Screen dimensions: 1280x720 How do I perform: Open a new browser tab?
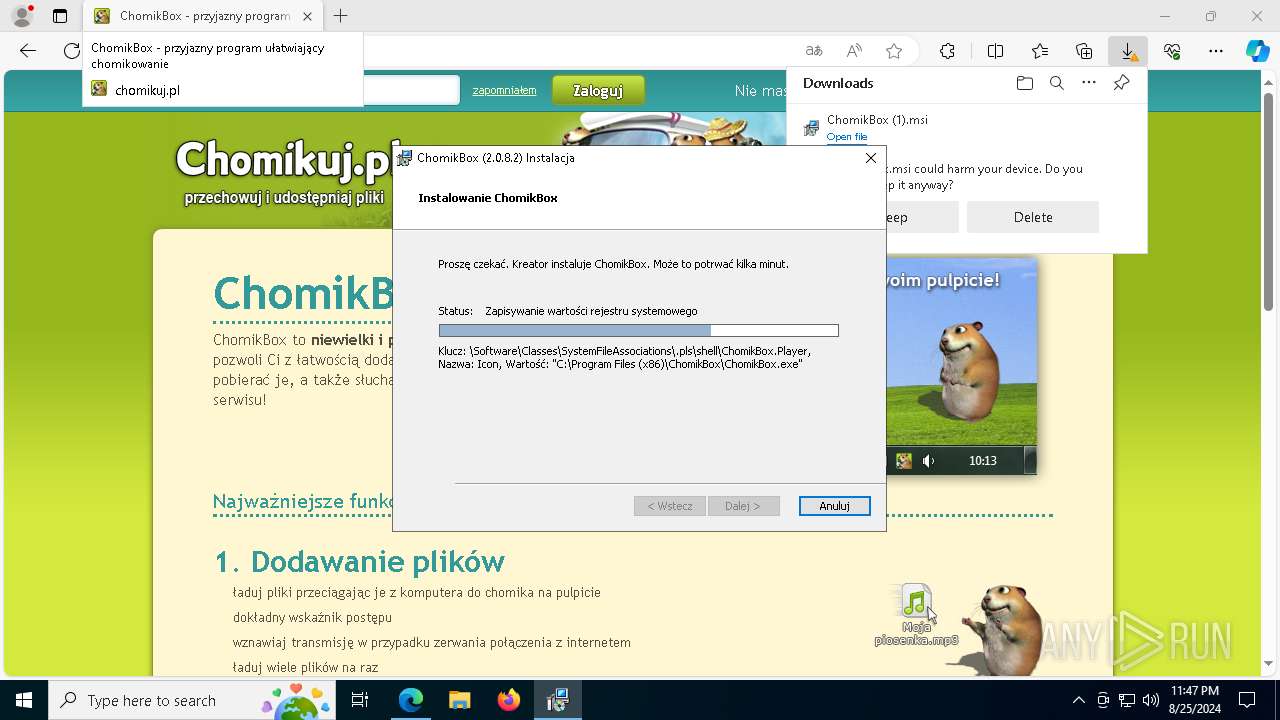click(341, 16)
